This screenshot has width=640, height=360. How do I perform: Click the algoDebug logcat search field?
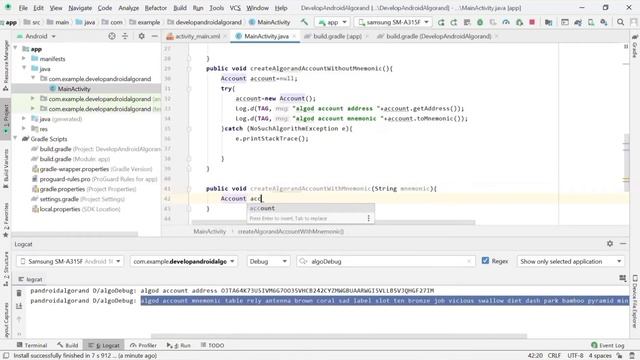click(386, 261)
